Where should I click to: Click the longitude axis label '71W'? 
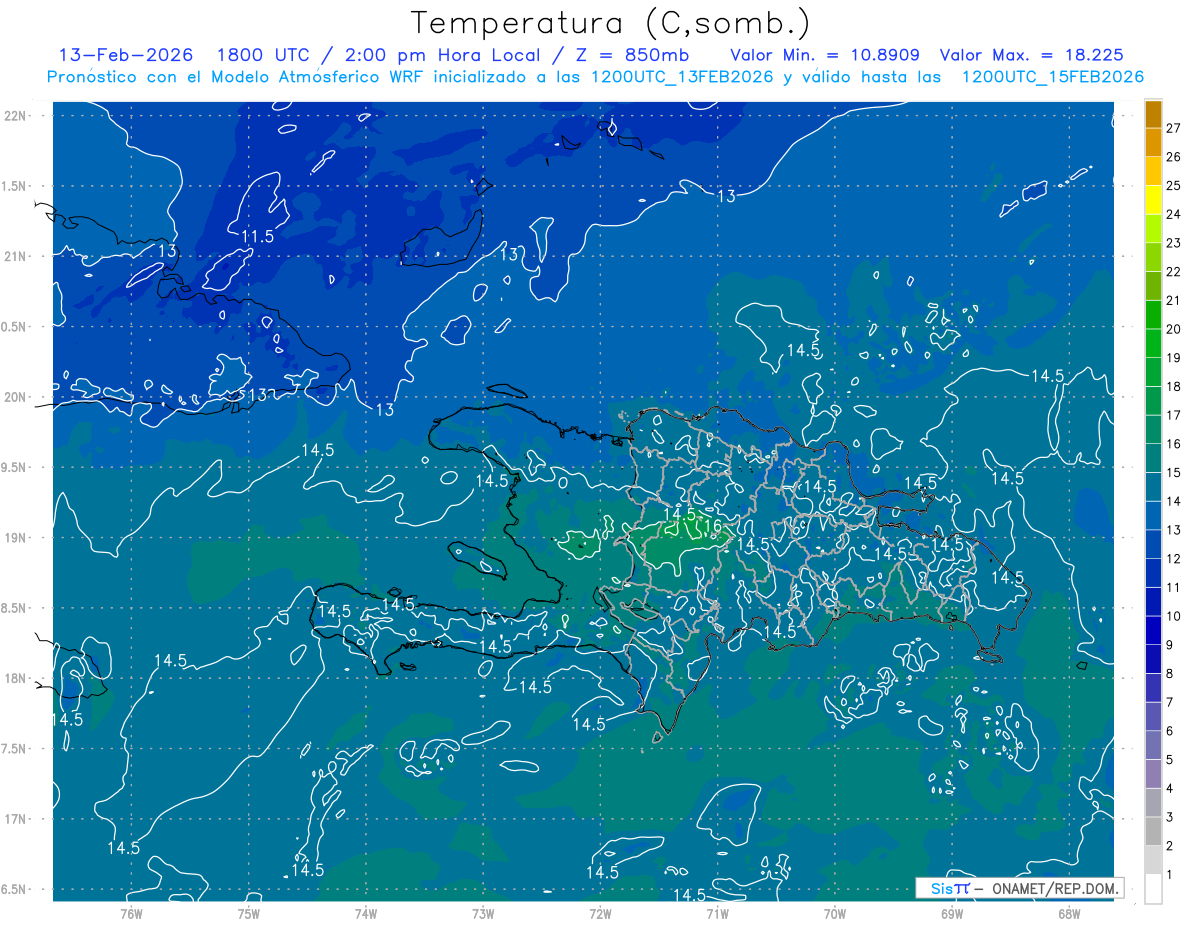717,913
